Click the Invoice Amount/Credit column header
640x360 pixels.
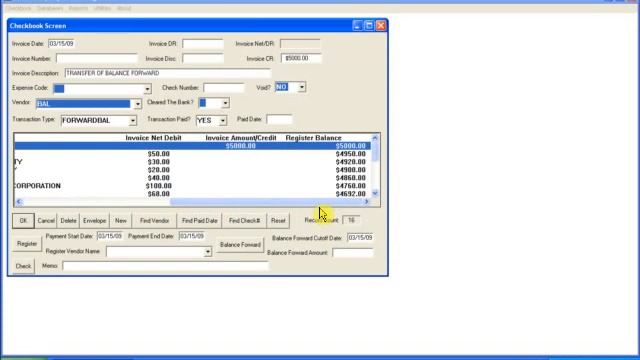[x=241, y=138]
